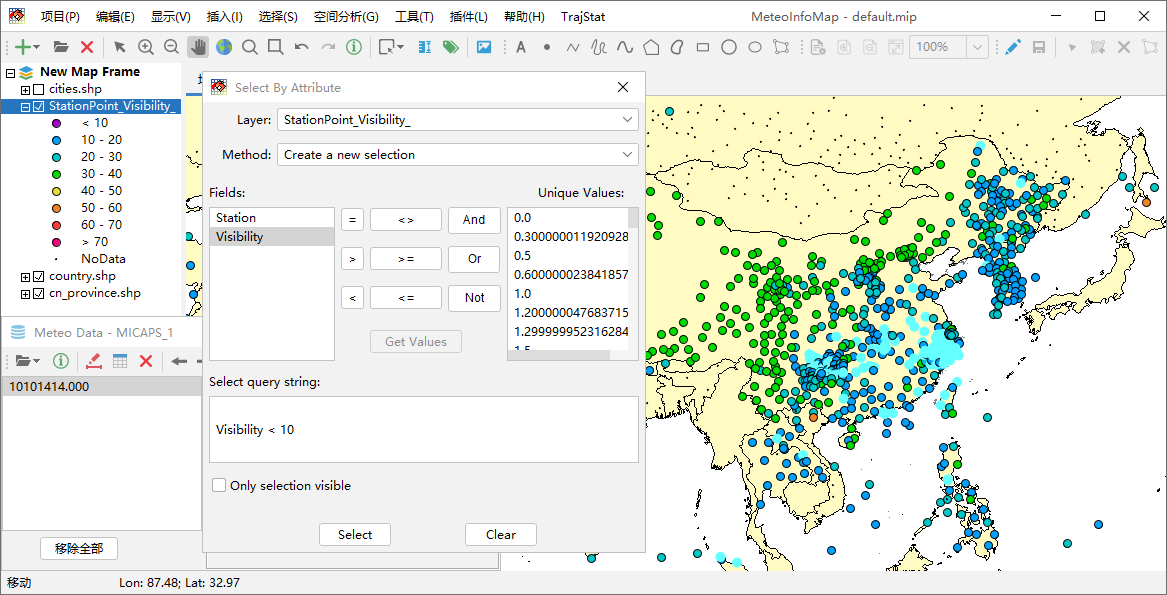1167x595 pixels.
Task: Open the TrajStat menu
Action: (583, 17)
